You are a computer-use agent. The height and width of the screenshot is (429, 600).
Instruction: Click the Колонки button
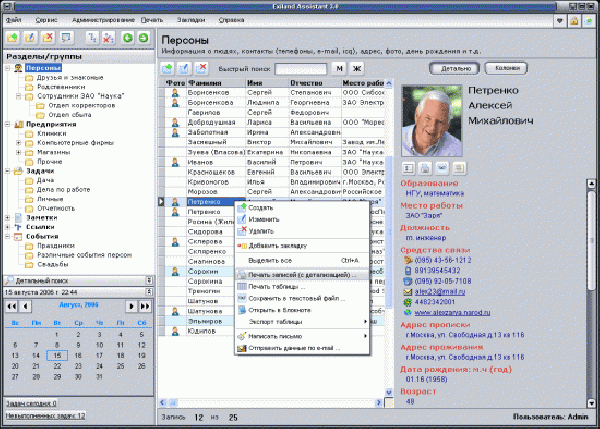505,68
